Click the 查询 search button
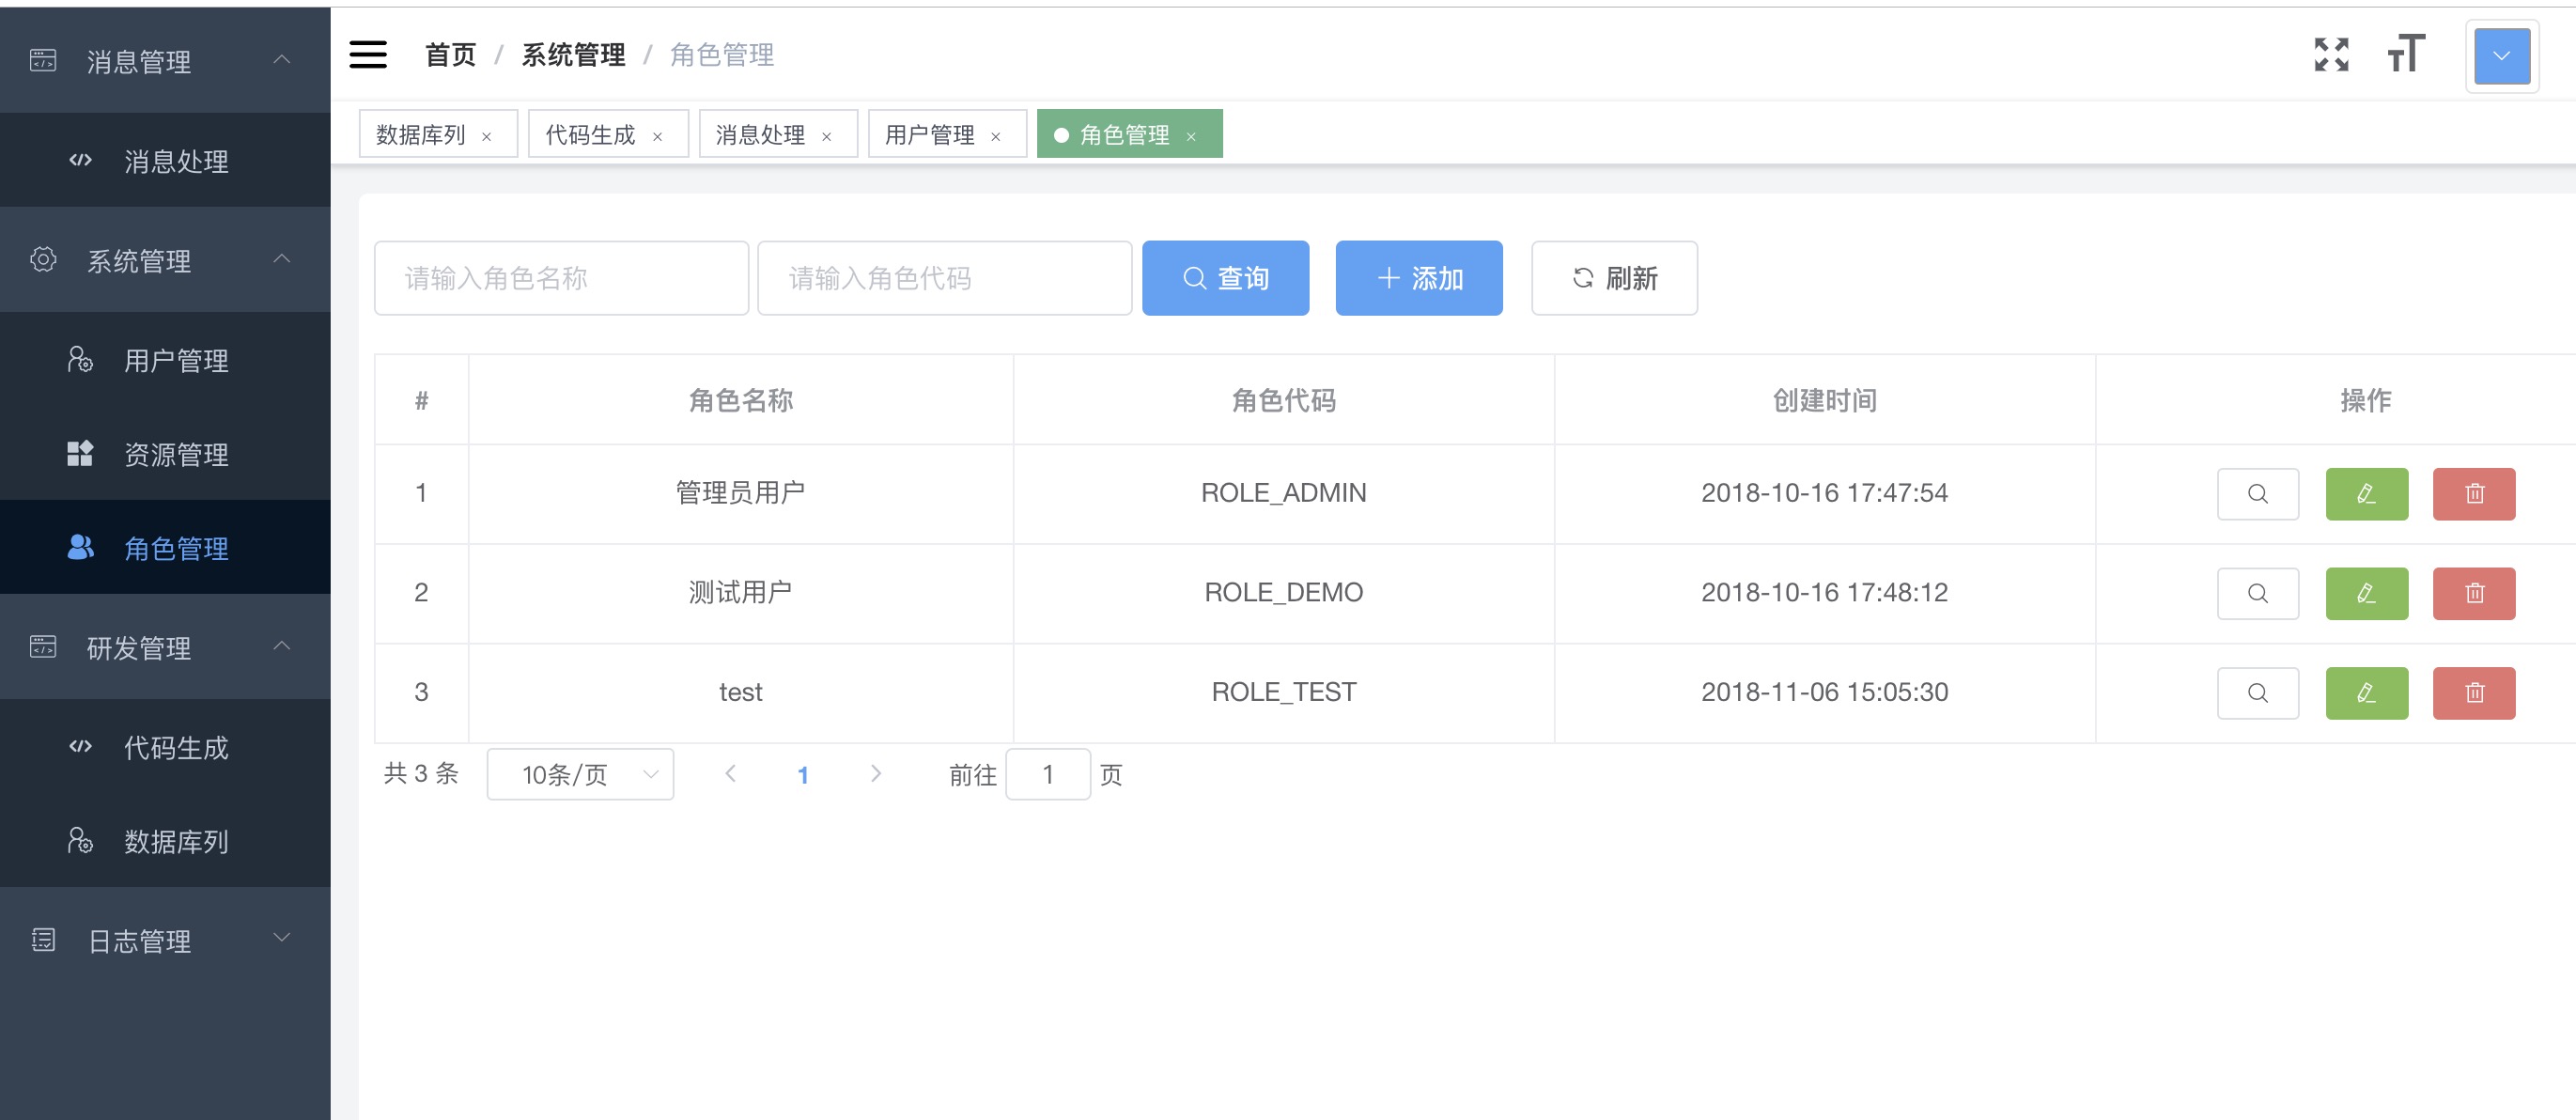2576x1120 pixels. [x=1225, y=278]
